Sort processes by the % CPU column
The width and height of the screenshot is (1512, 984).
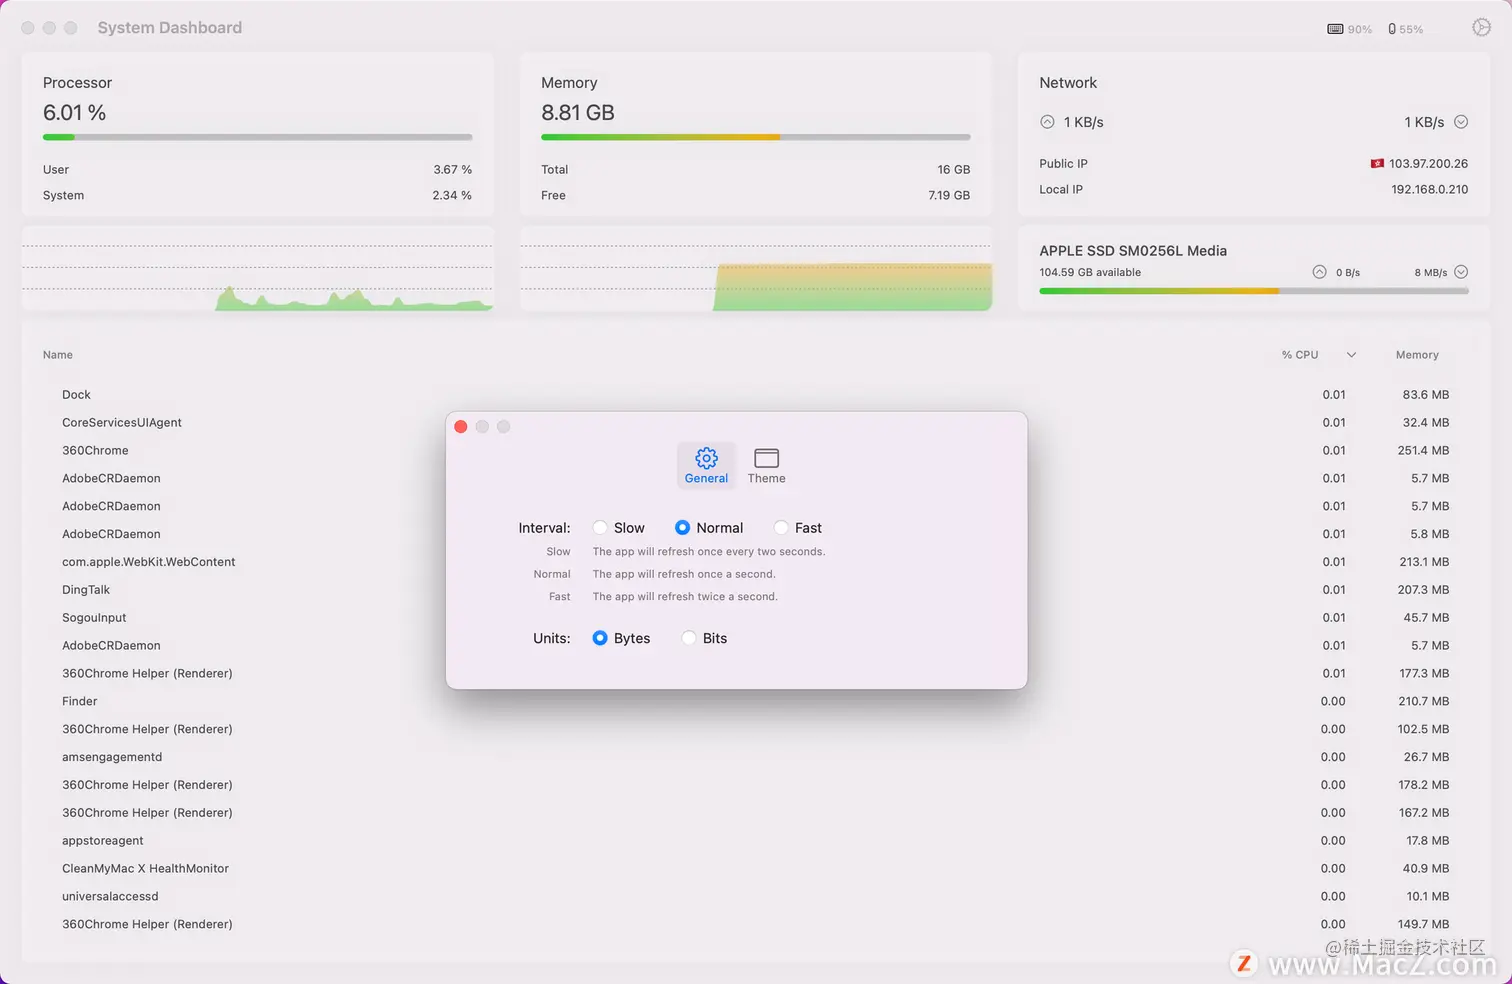pos(1300,355)
